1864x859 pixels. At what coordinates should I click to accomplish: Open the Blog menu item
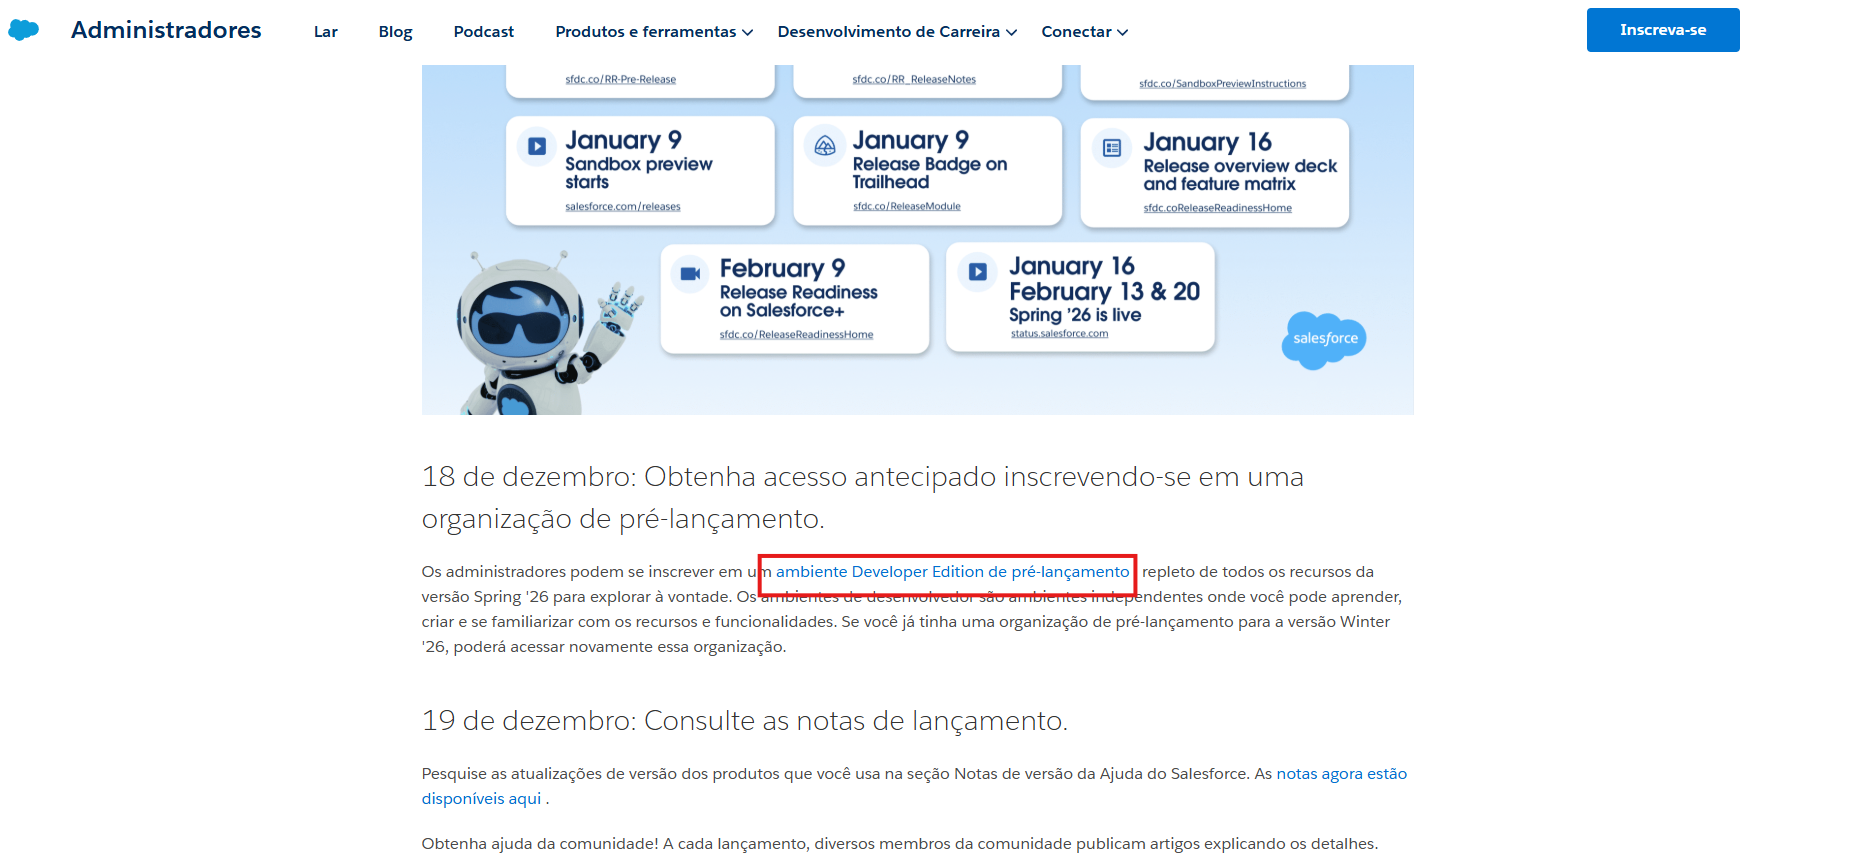click(396, 32)
